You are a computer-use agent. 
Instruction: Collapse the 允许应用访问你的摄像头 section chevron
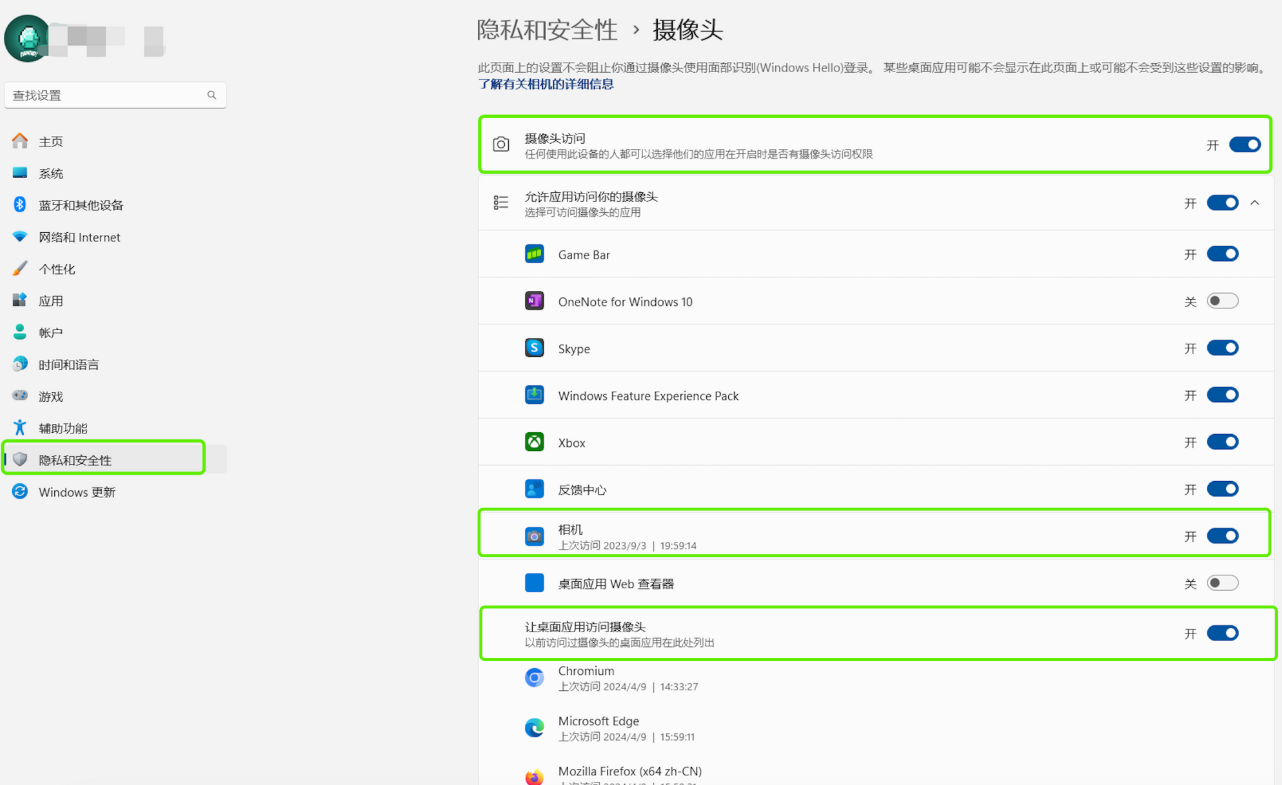[1255, 203]
